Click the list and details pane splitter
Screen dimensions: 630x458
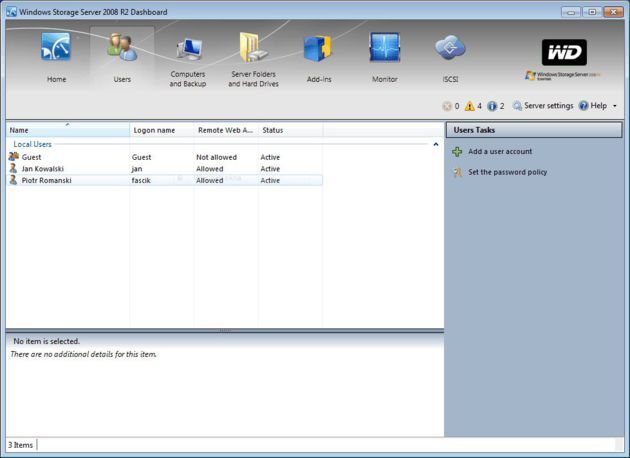tap(225, 331)
